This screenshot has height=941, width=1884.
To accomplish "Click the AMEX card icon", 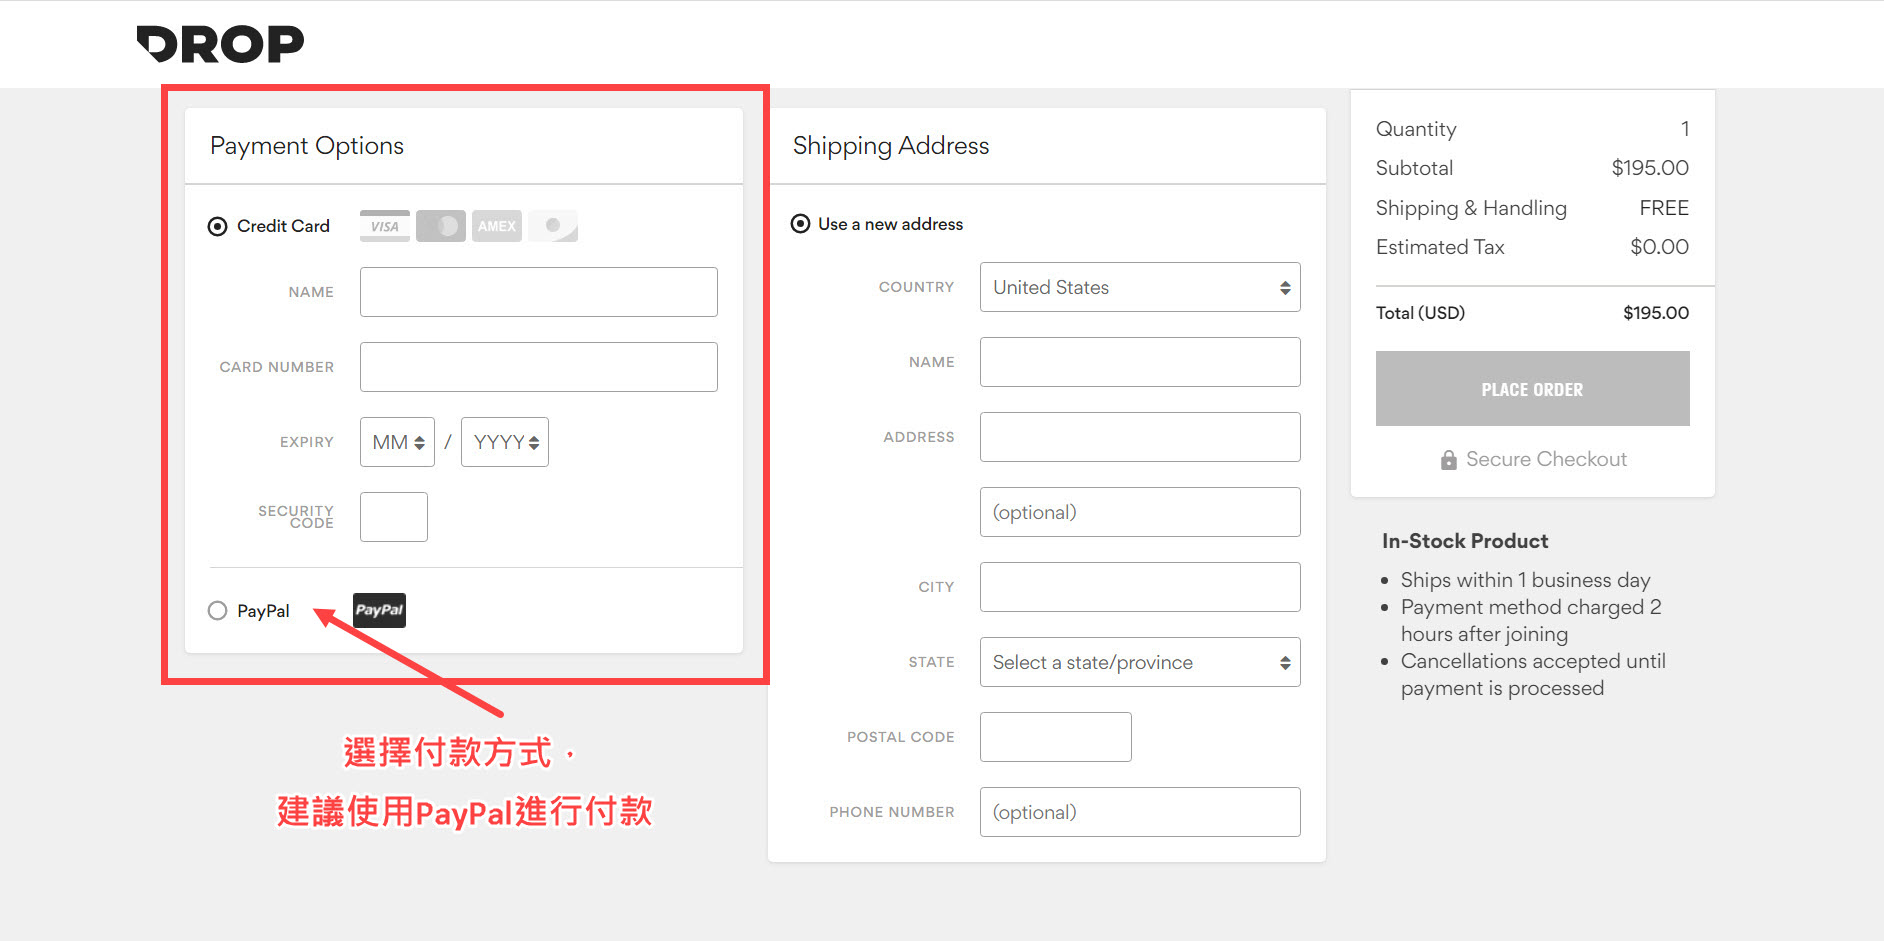I will coord(497,226).
